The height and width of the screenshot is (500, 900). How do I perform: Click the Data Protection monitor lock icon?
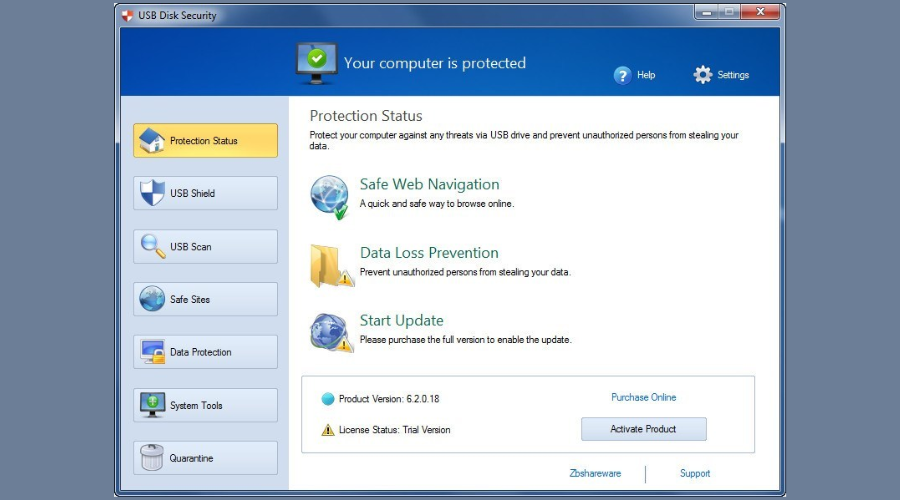[153, 352]
